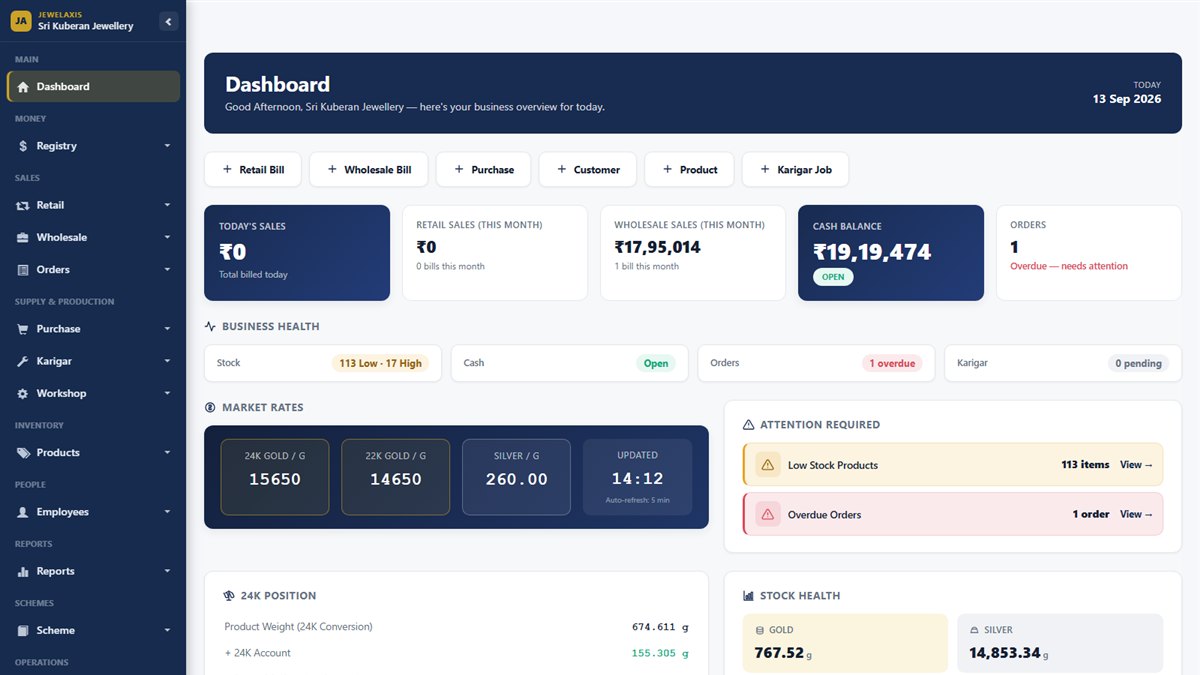Open the Scheme sidebar section
Image resolution: width=1200 pixels, height=675 pixels.
point(93,631)
